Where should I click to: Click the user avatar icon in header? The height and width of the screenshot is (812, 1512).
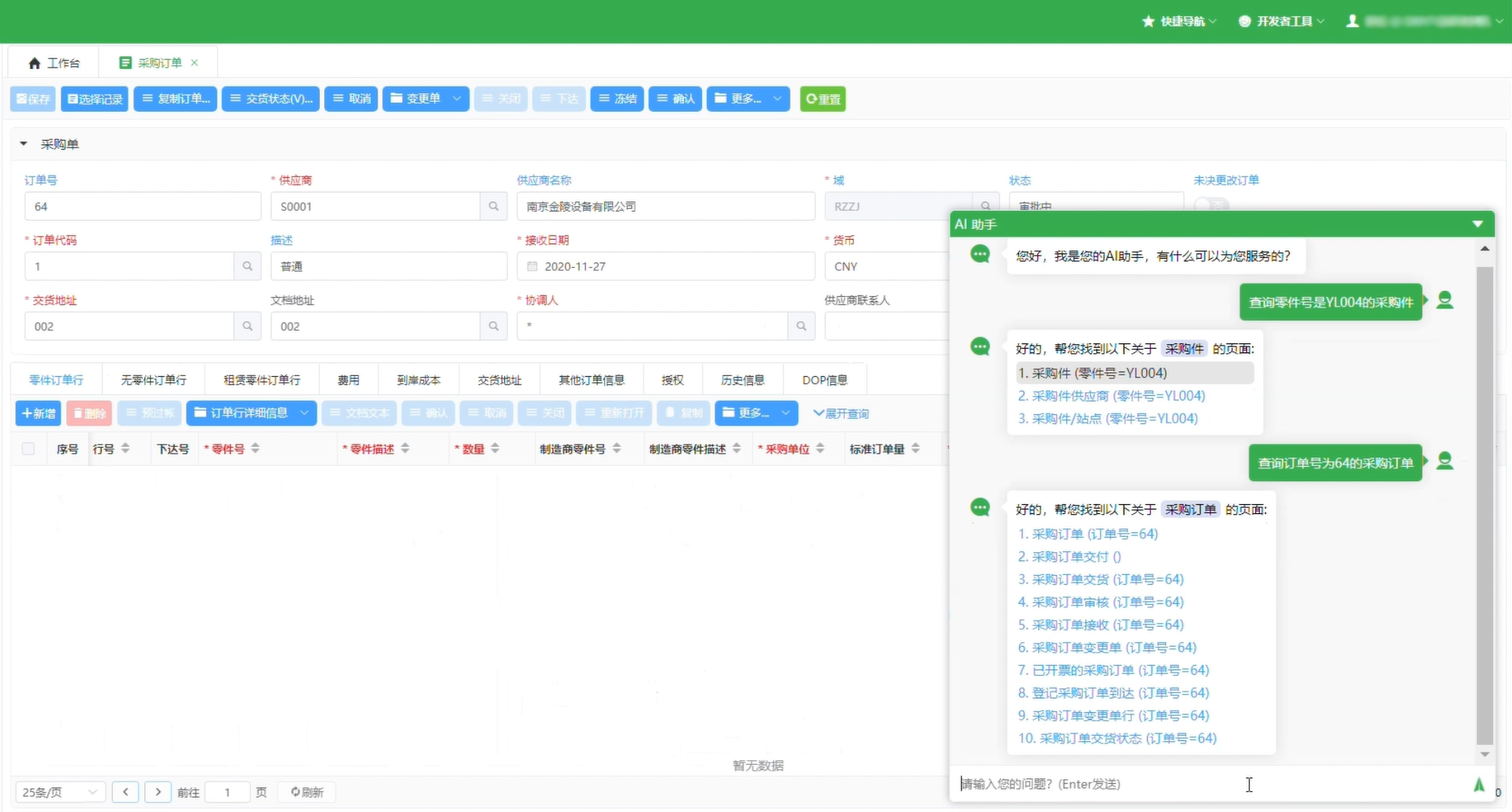pos(1353,21)
